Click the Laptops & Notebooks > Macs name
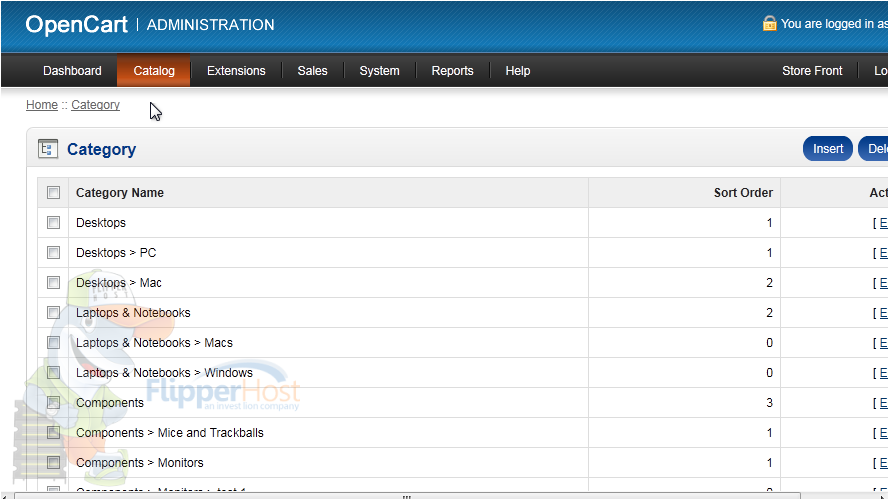The width and height of the screenshot is (889, 500). 154,343
